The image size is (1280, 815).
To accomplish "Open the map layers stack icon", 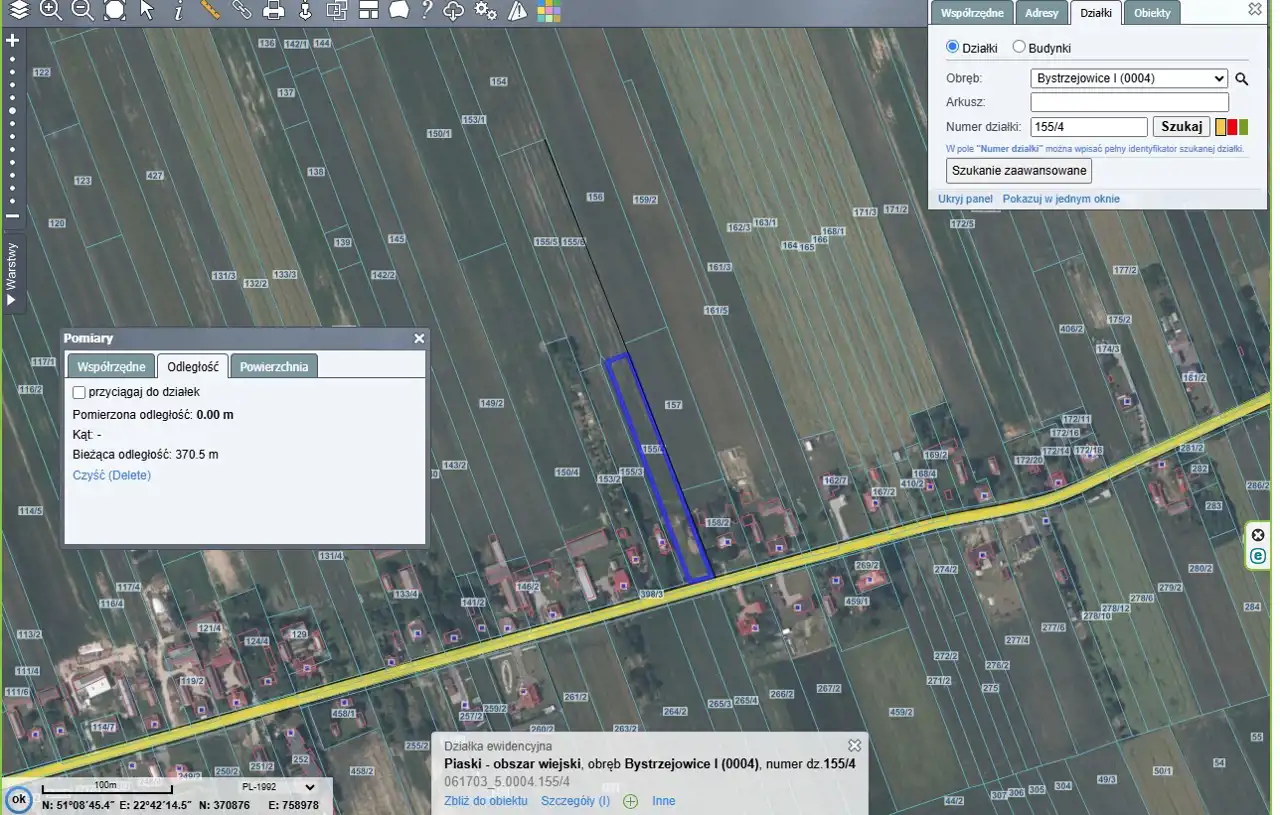I will tap(19, 11).
